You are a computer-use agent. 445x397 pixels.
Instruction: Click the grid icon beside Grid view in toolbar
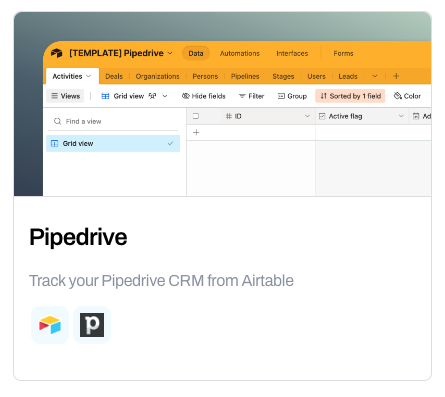(x=105, y=96)
